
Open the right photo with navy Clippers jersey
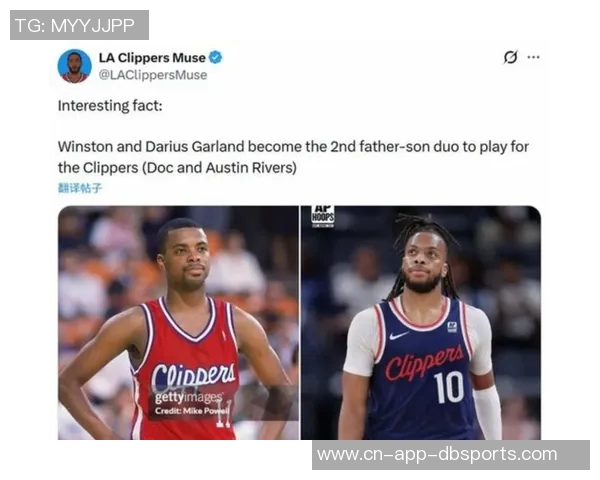click(x=421, y=323)
